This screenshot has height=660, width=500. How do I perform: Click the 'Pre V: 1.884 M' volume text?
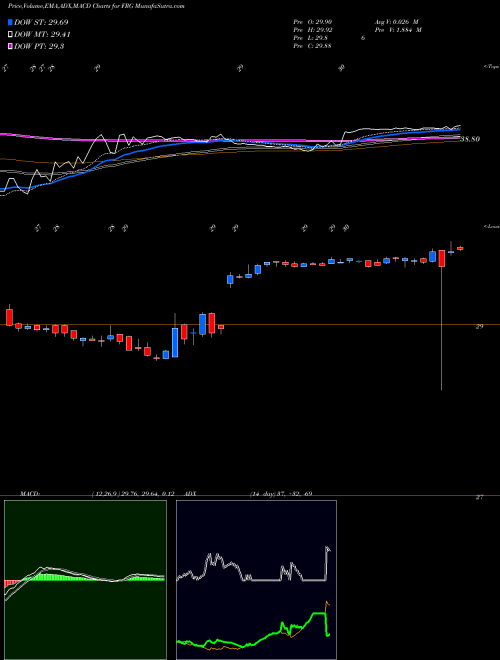tap(397, 29)
